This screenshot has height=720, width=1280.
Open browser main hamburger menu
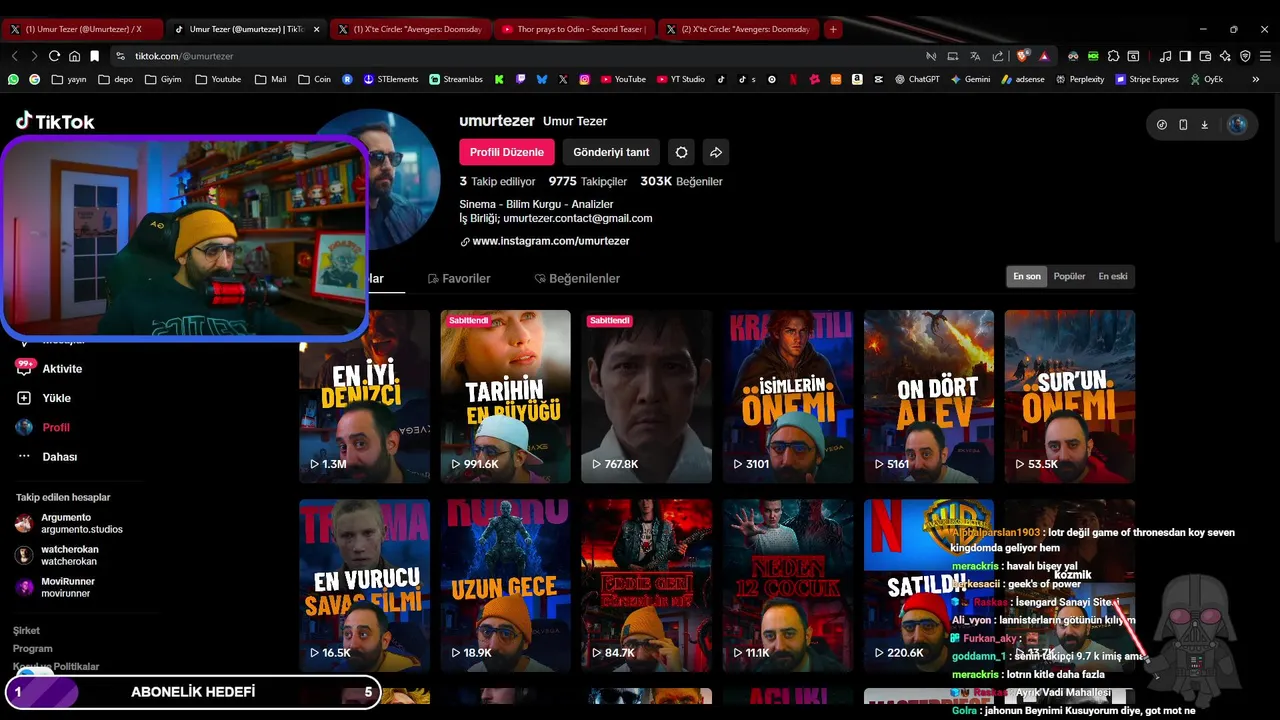[1266, 56]
